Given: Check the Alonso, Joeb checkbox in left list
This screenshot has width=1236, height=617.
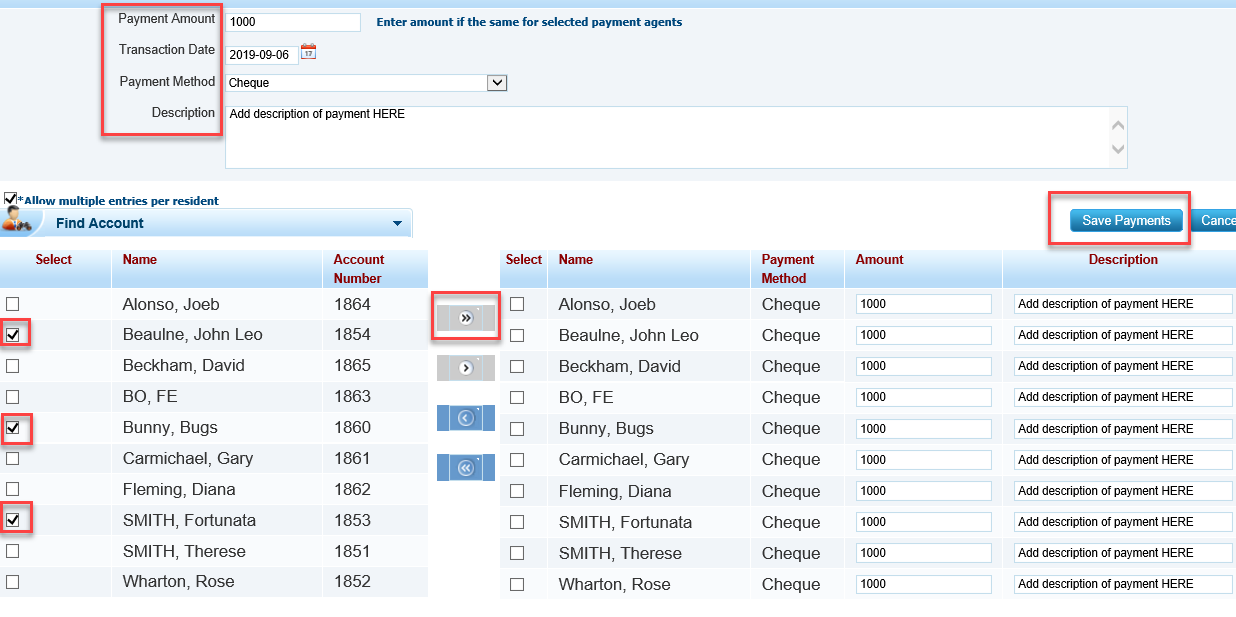Looking at the screenshot, I should (13, 304).
